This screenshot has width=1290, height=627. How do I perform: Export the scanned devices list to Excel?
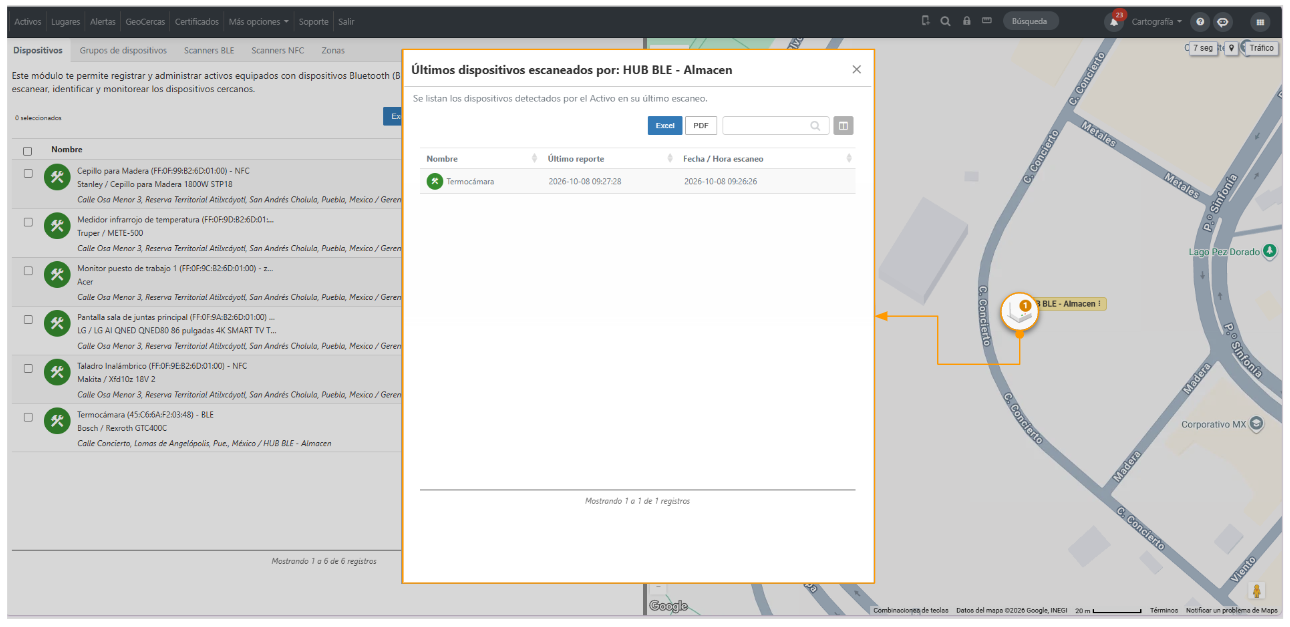tap(665, 126)
